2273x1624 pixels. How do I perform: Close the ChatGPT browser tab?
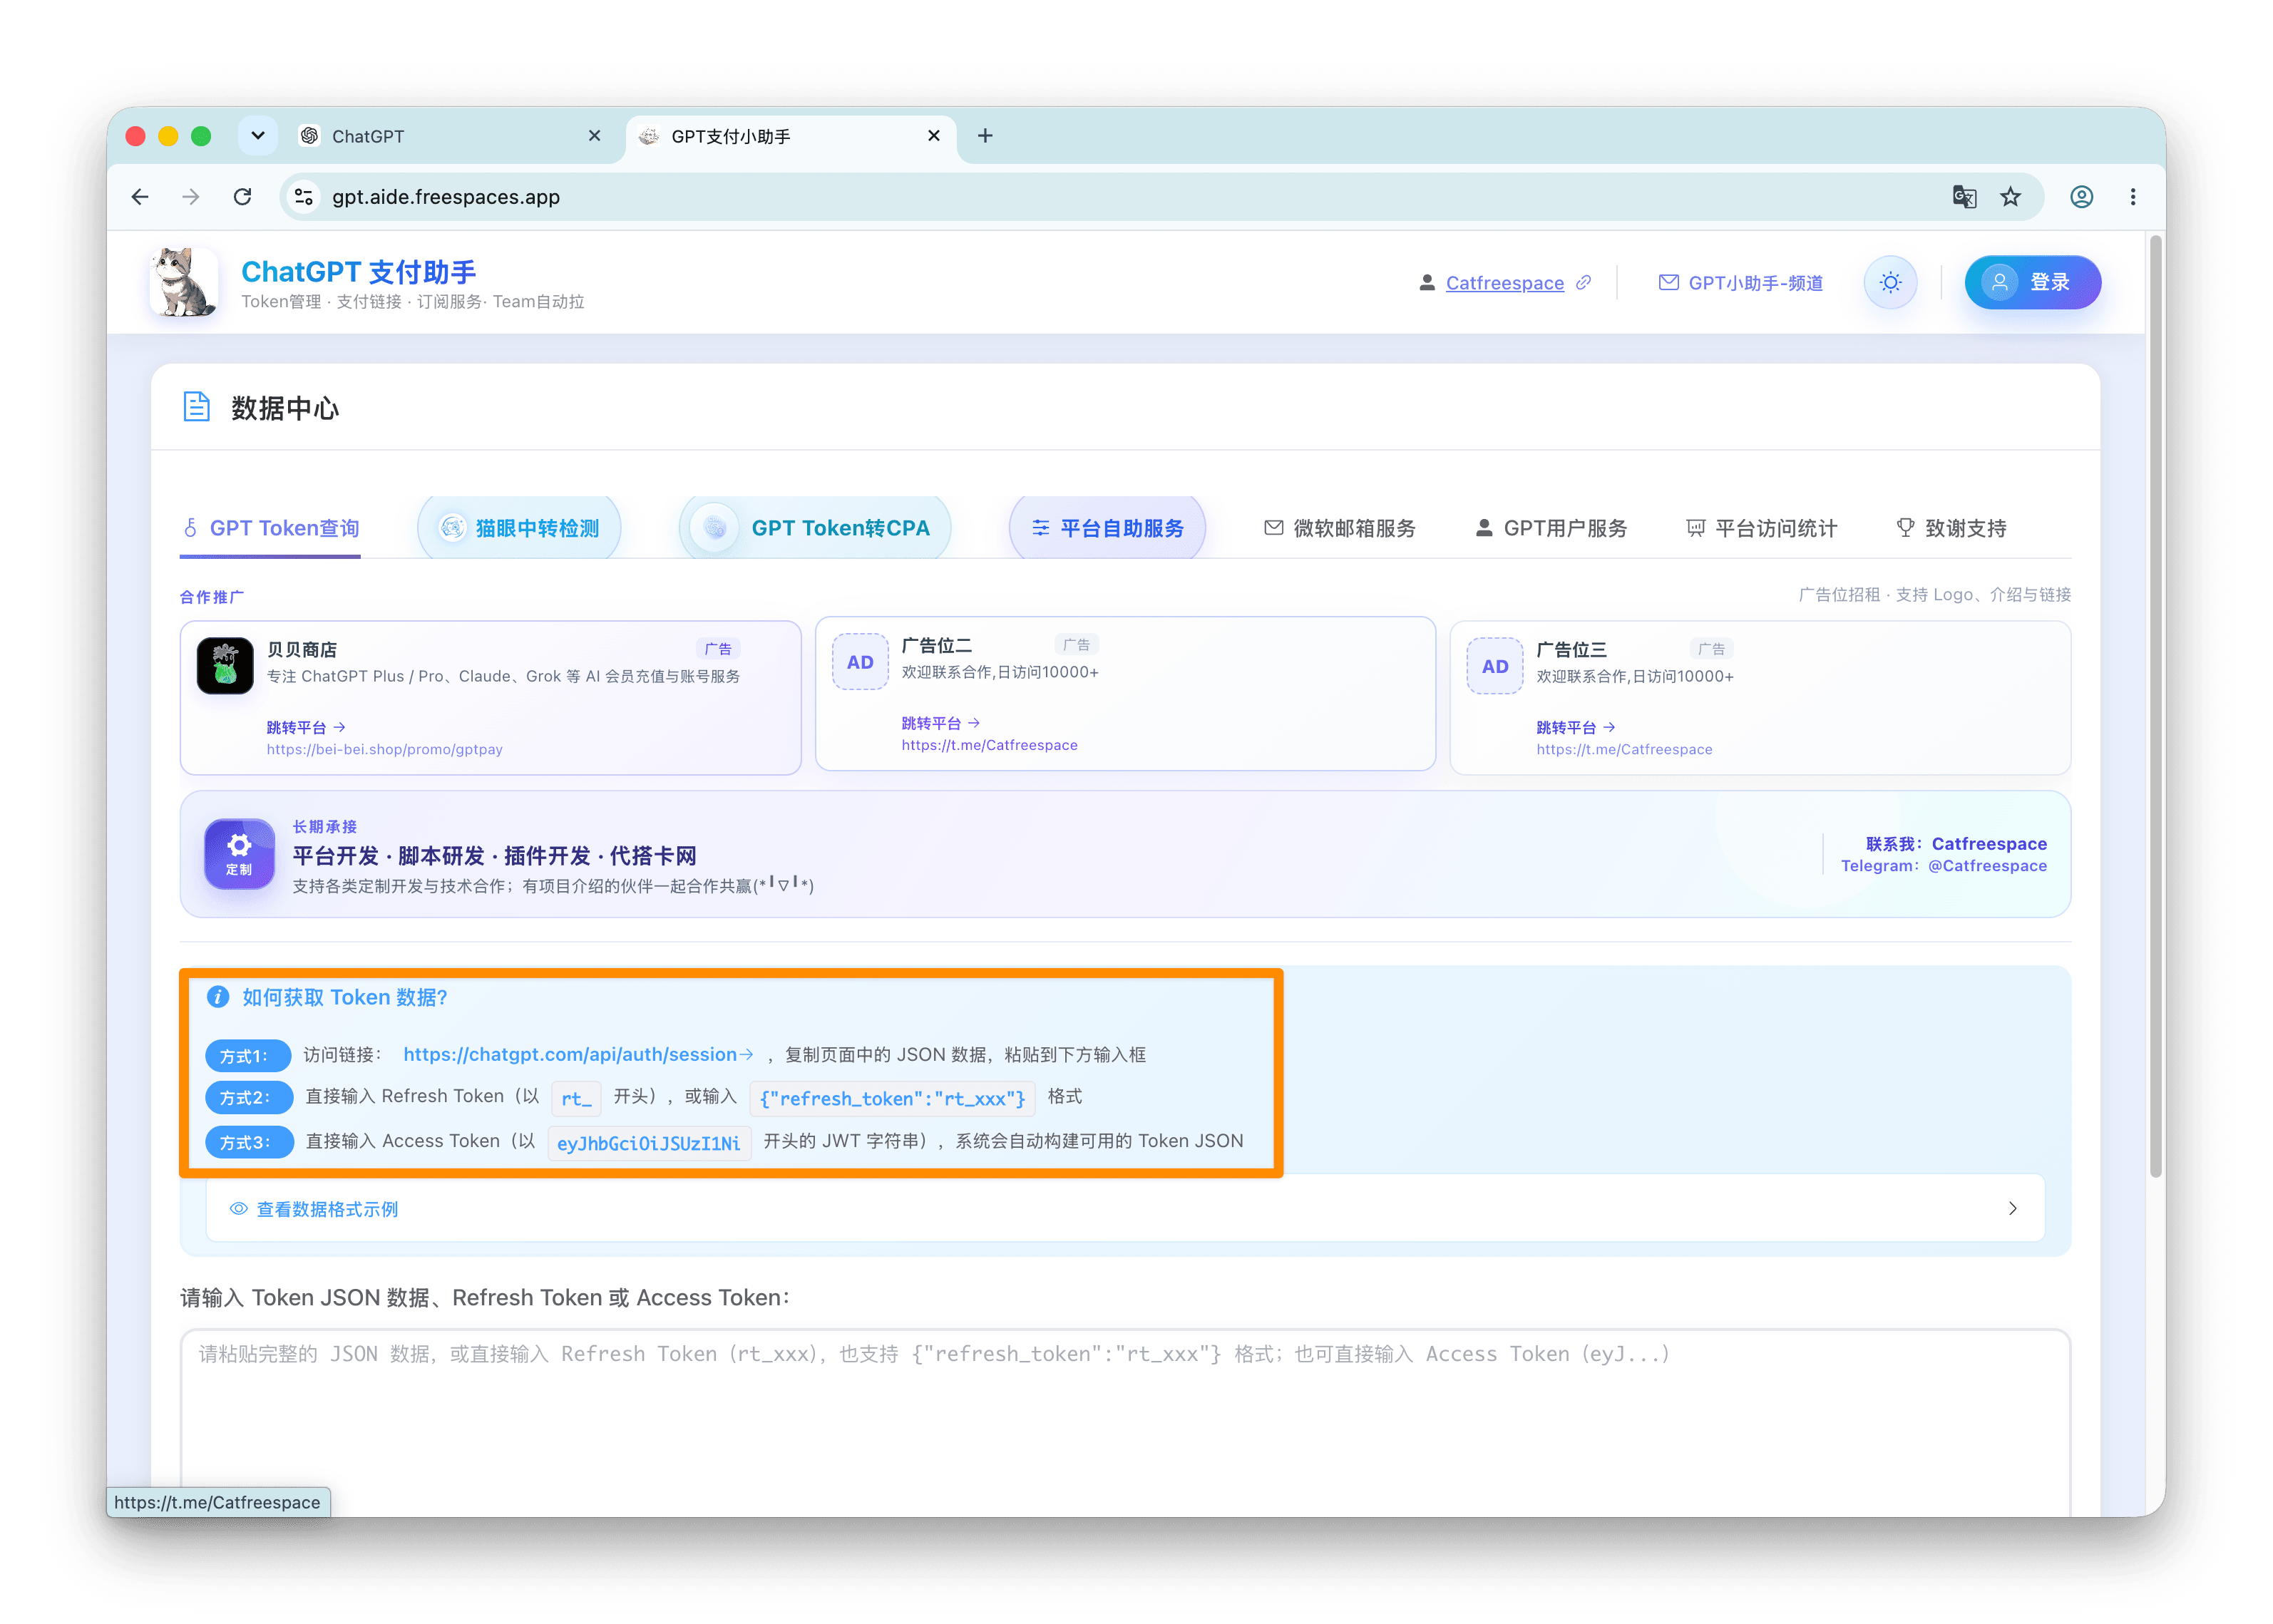tap(594, 135)
